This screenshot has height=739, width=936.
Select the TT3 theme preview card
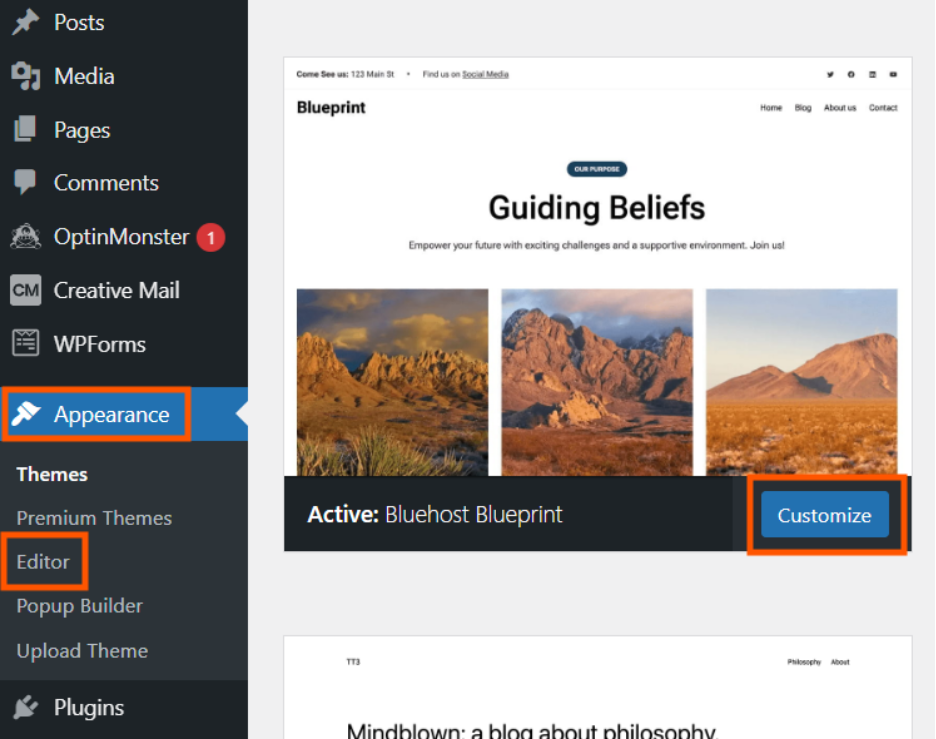point(597,688)
